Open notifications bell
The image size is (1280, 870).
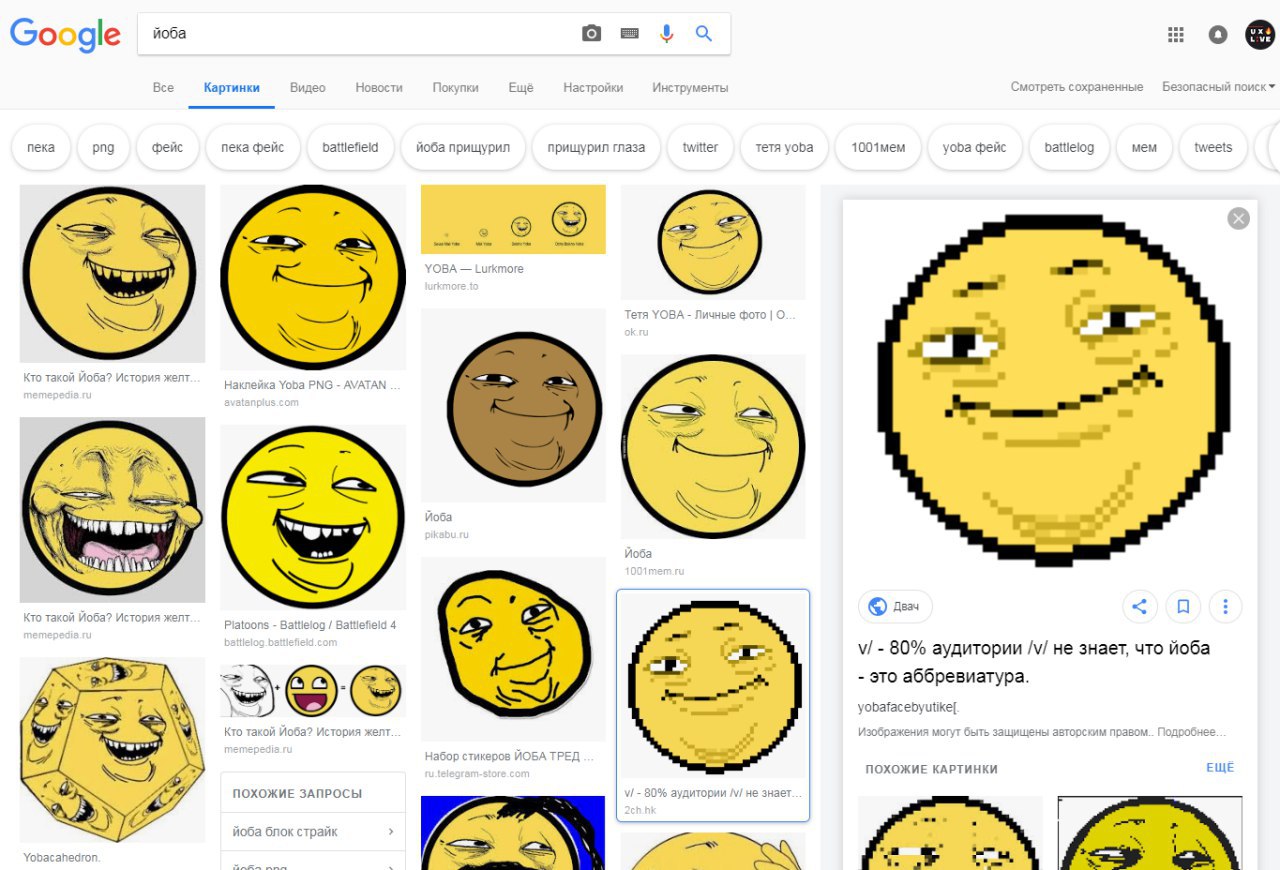tap(1217, 35)
